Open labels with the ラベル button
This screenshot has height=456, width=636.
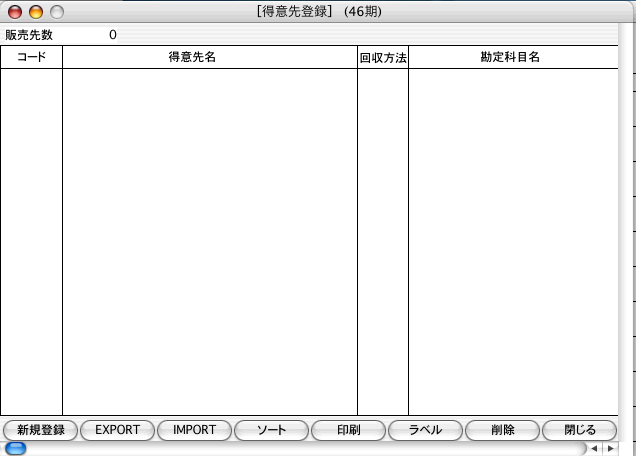pyautogui.click(x=425, y=430)
